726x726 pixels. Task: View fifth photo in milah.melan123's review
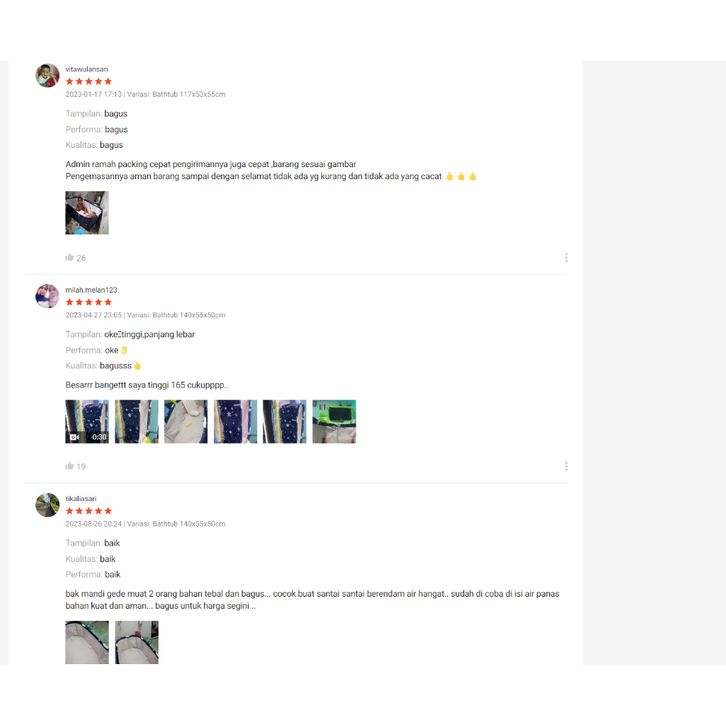285,421
